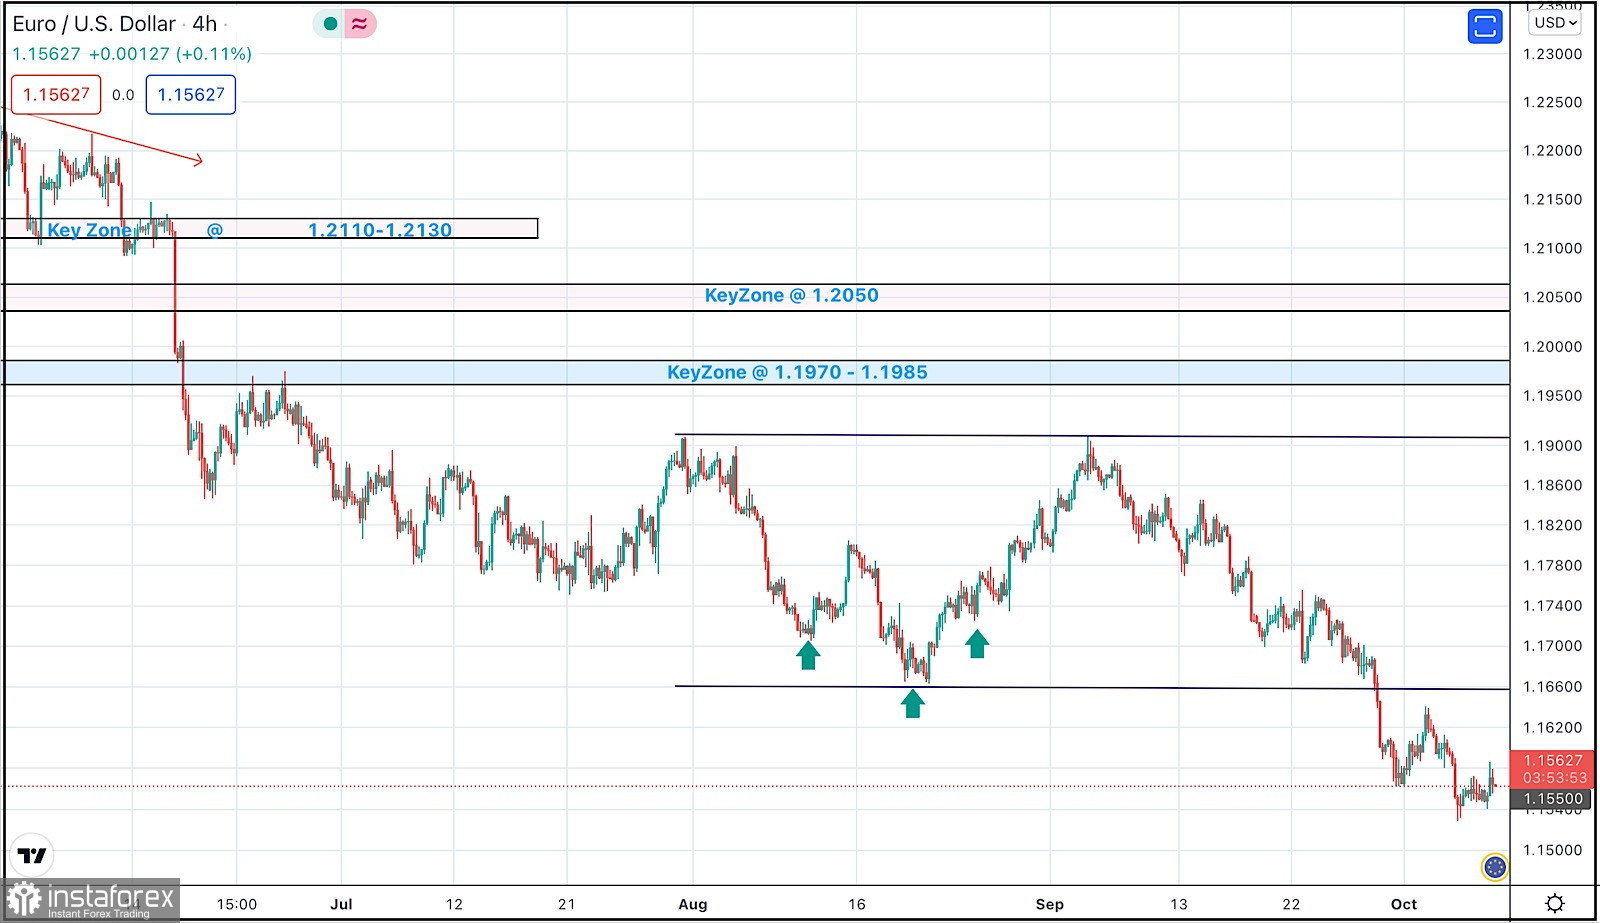
Task: Click the spread value 0.0
Action: pos(123,95)
